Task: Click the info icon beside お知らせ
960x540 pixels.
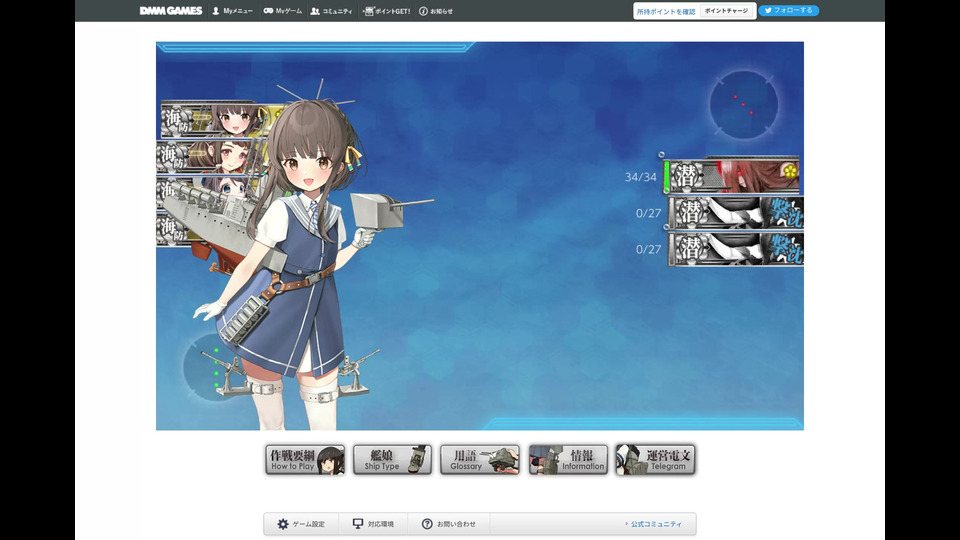Action: [x=423, y=11]
